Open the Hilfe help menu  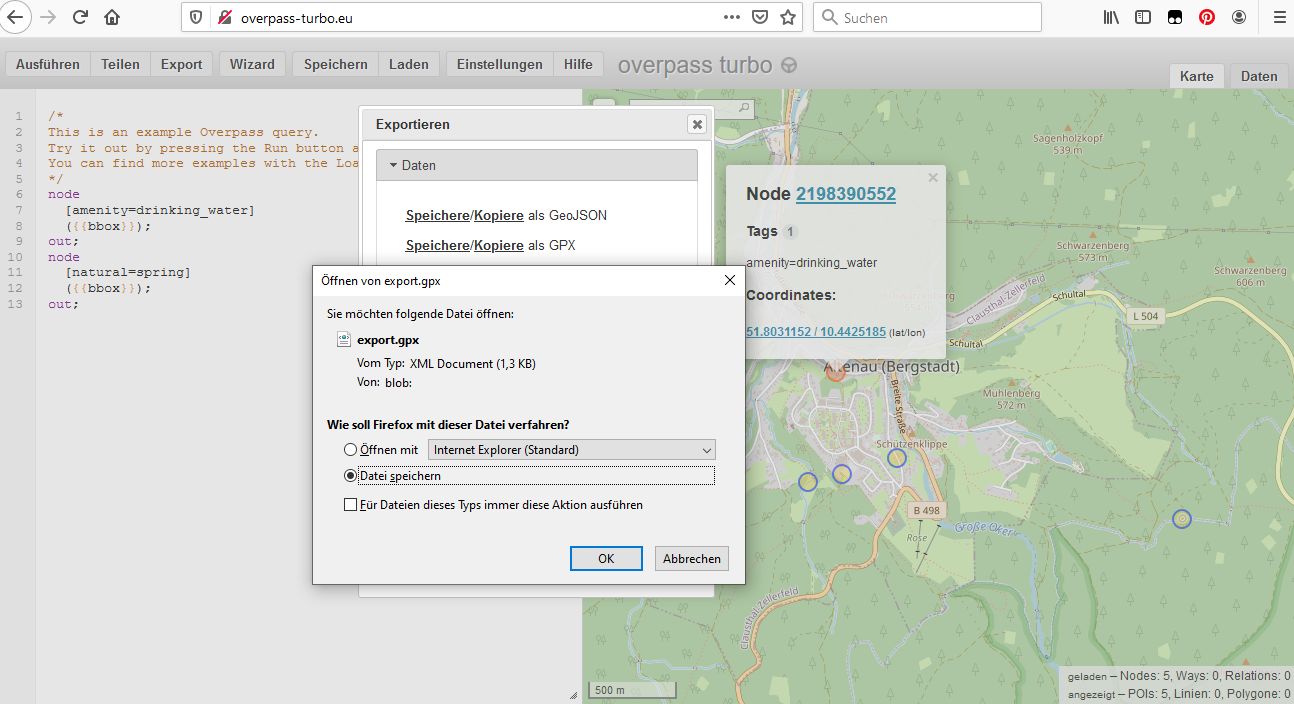[578, 64]
